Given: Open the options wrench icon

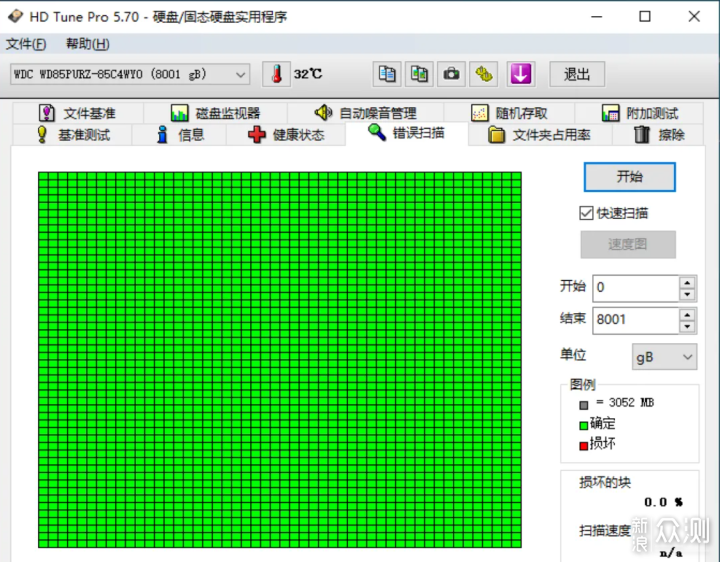Looking at the screenshot, I should click(484, 74).
